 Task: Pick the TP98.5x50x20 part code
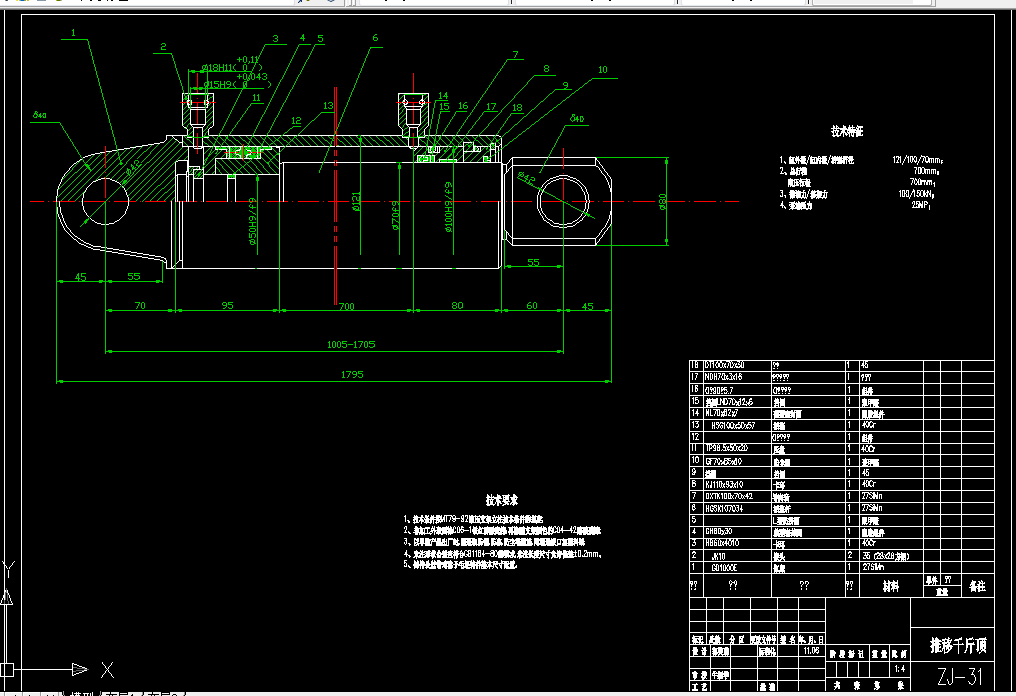(726, 448)
